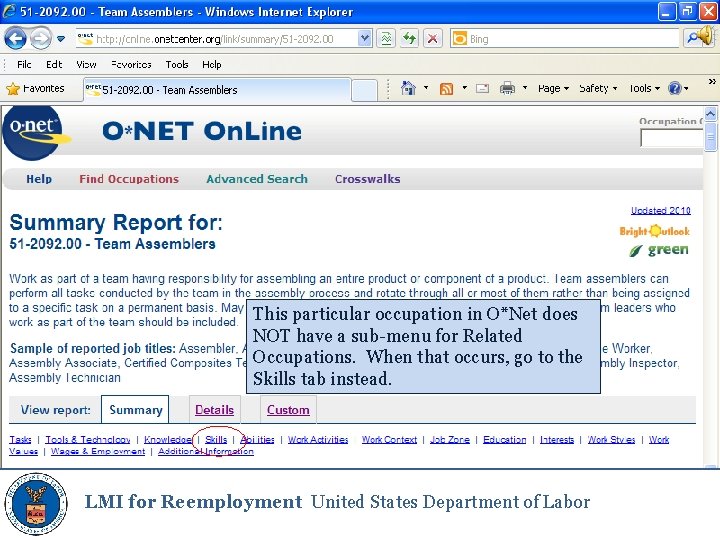Click the Bing search box
Image resolution: width=720 pixels, height=540 pixels.
coord(564,39)
